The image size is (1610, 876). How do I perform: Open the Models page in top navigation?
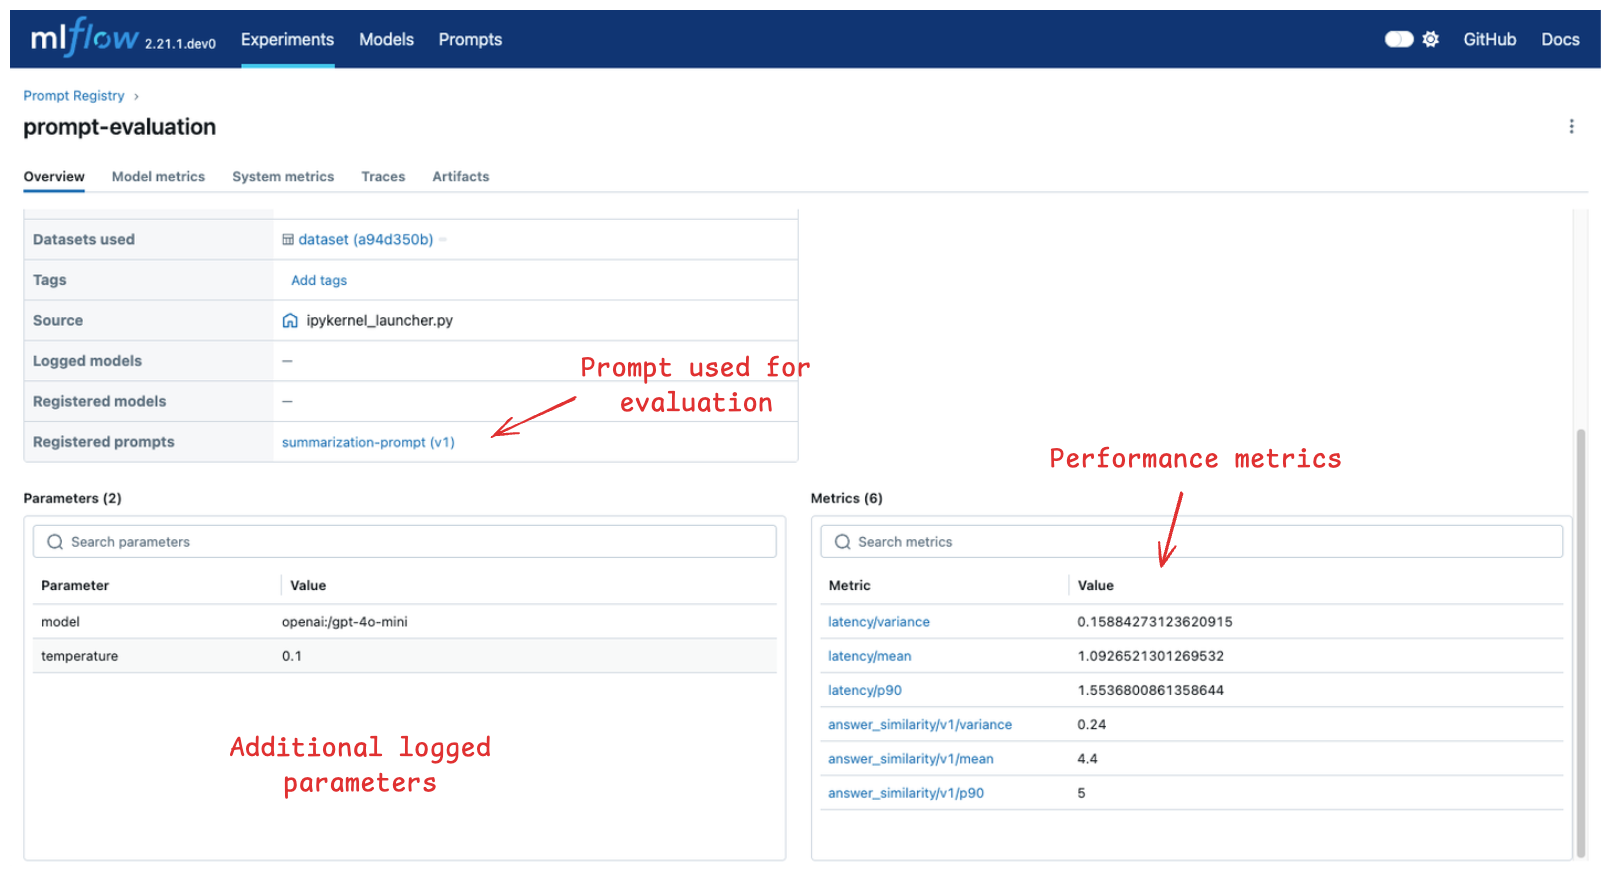[x=386, y=40]
